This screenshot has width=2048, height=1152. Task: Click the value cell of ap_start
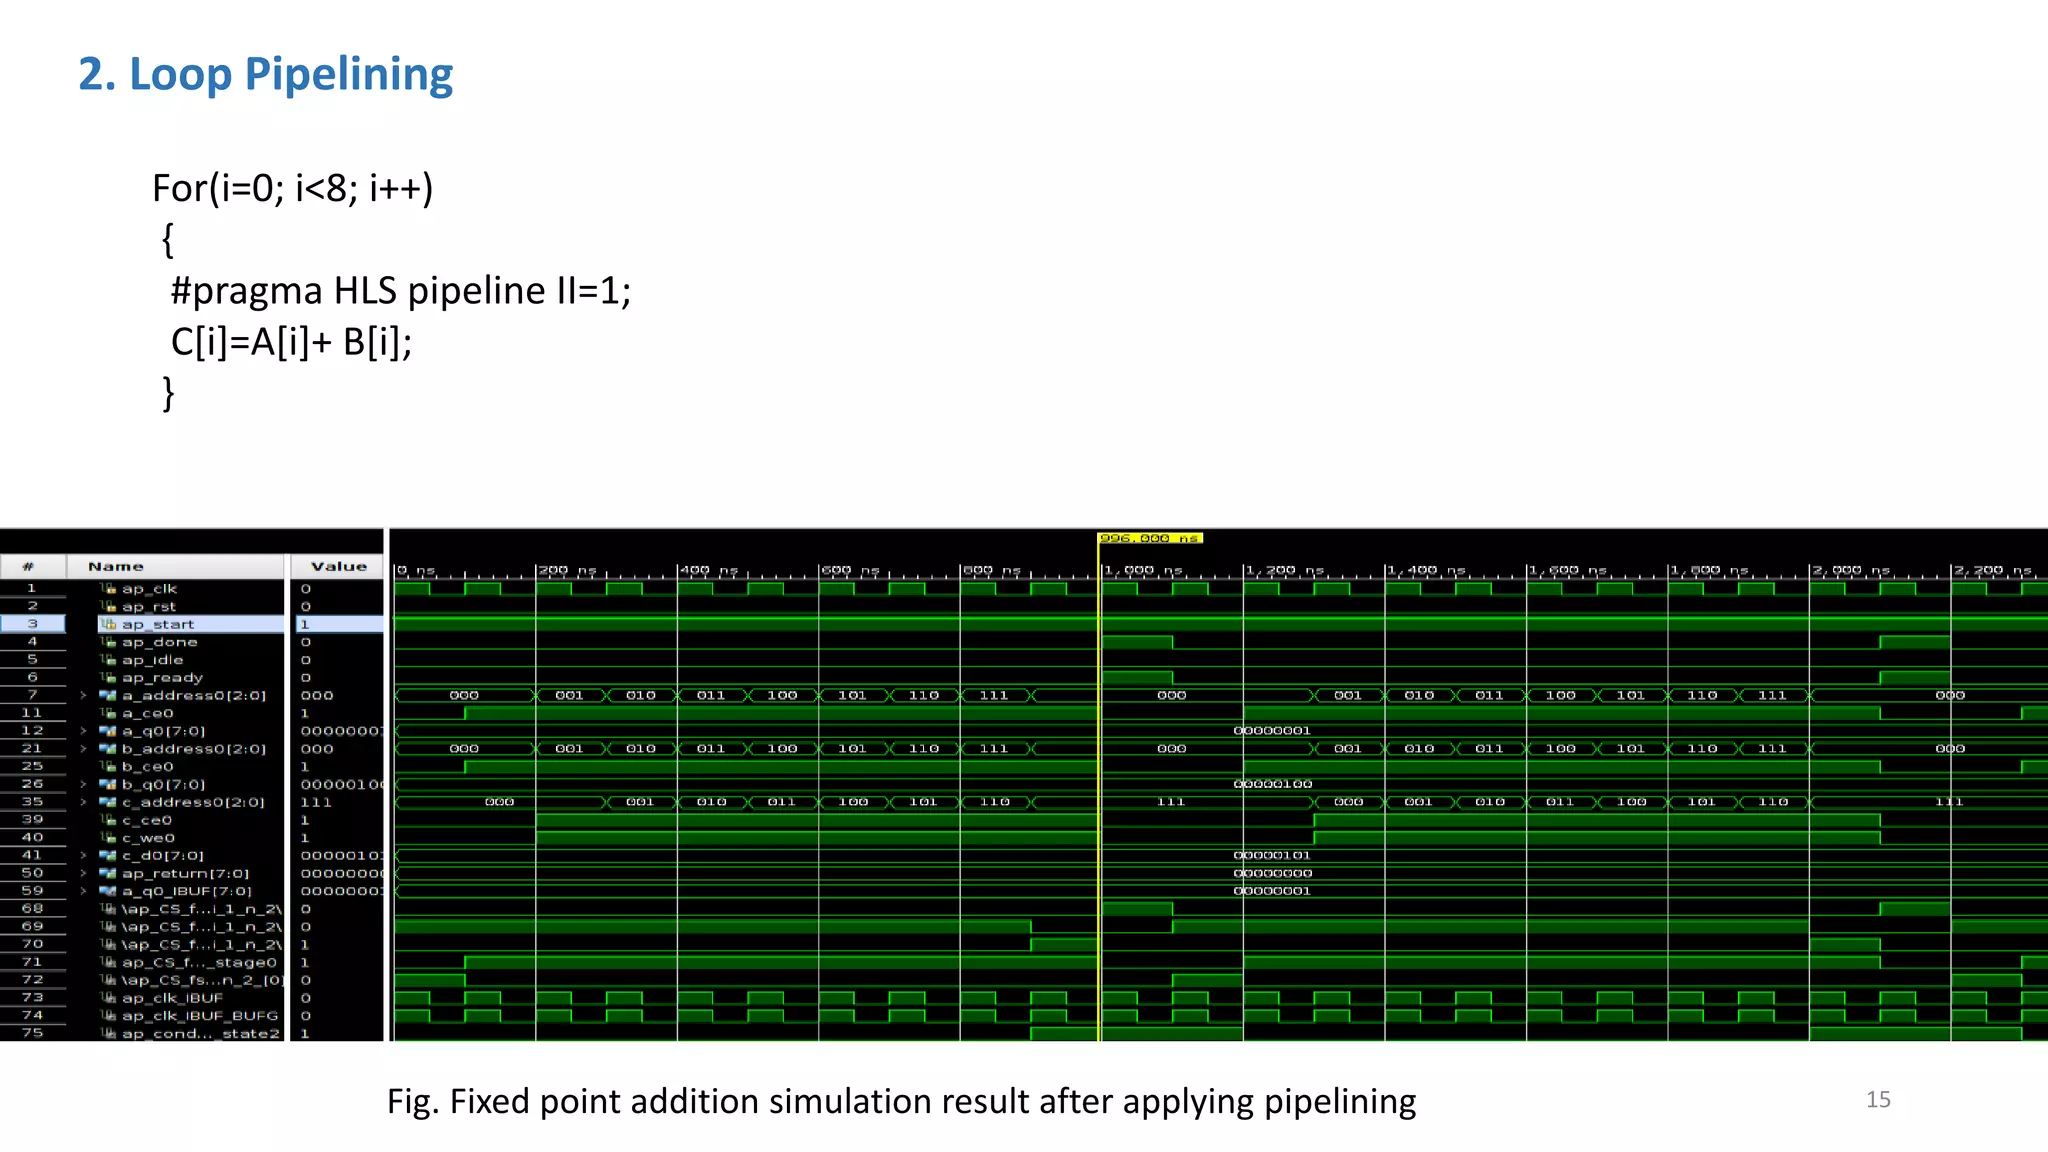338,624
